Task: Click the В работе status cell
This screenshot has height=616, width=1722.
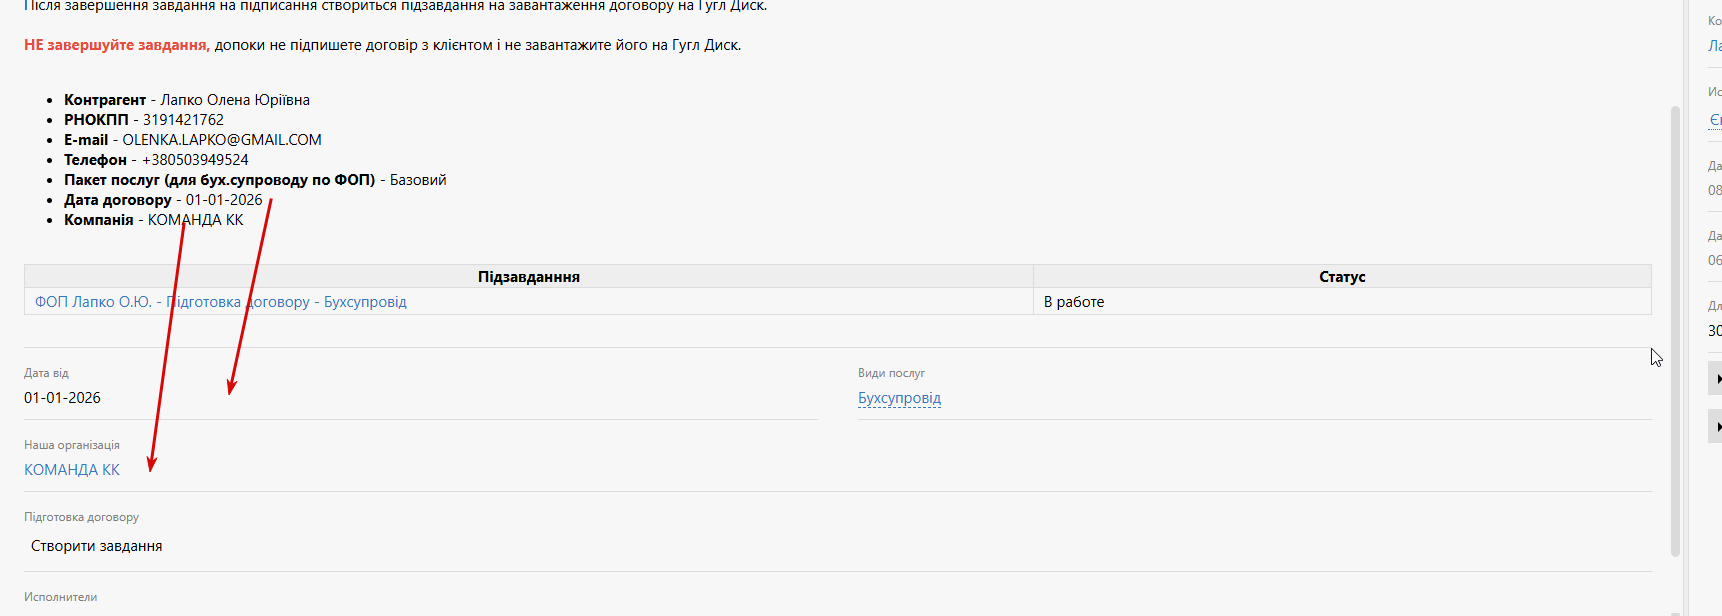Action: click(1074, 302)
